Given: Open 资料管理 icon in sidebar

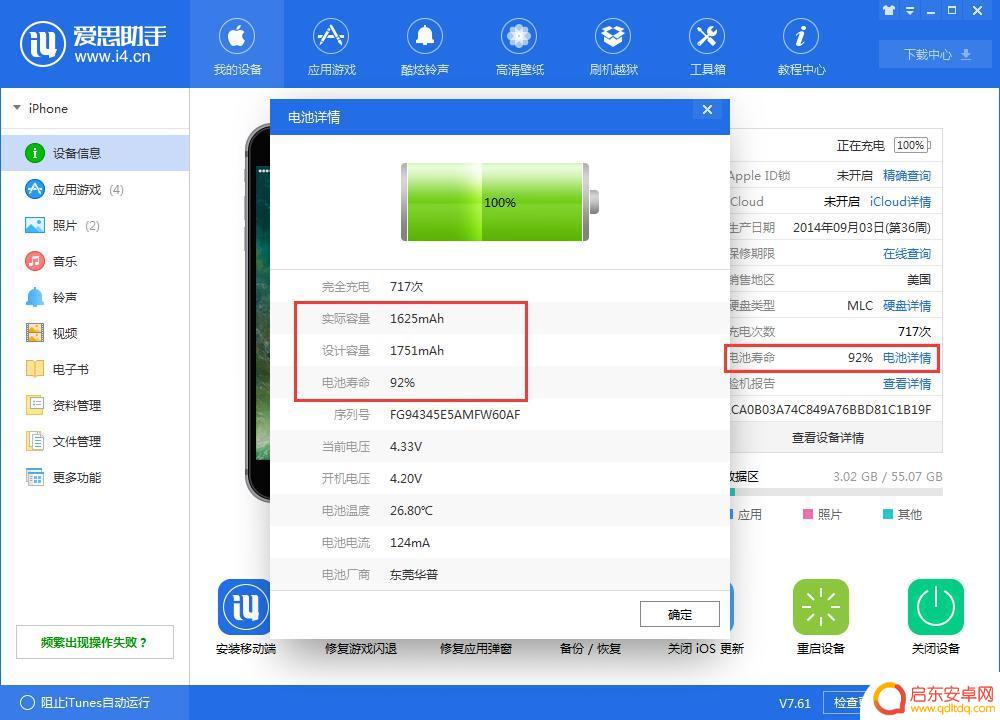Looking at the screenshot, I should (x=34, y=405).
